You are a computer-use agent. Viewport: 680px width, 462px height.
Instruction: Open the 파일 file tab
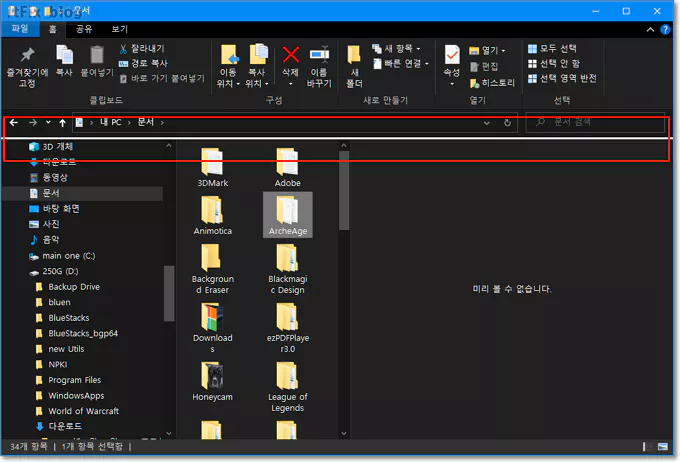[x=20, y=29]
